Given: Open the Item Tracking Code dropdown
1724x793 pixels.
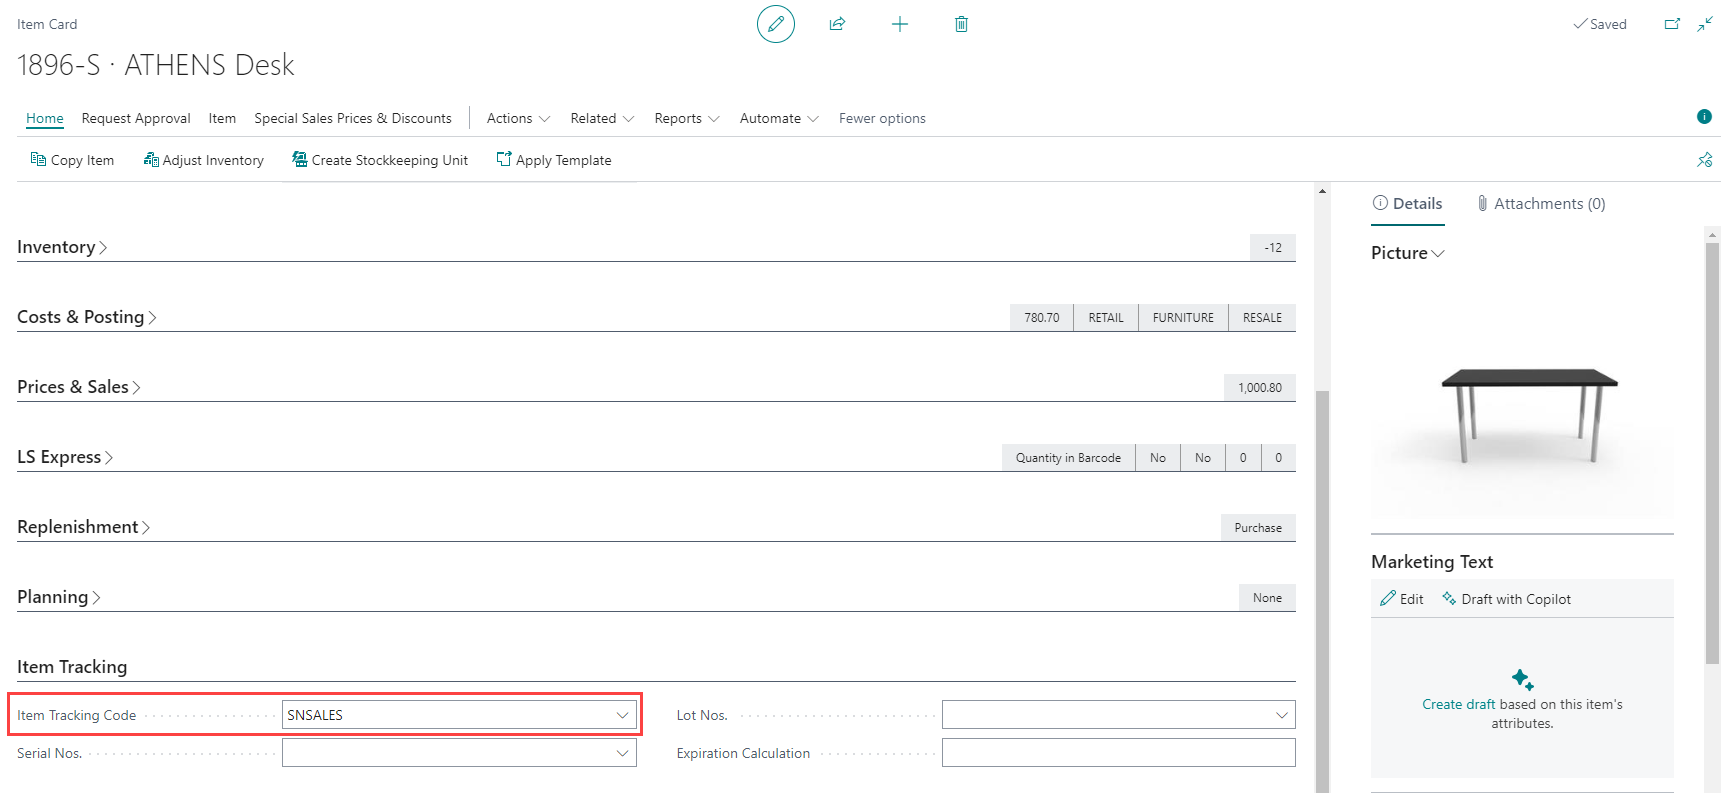Looking at the screenshot, I should 622,715.
